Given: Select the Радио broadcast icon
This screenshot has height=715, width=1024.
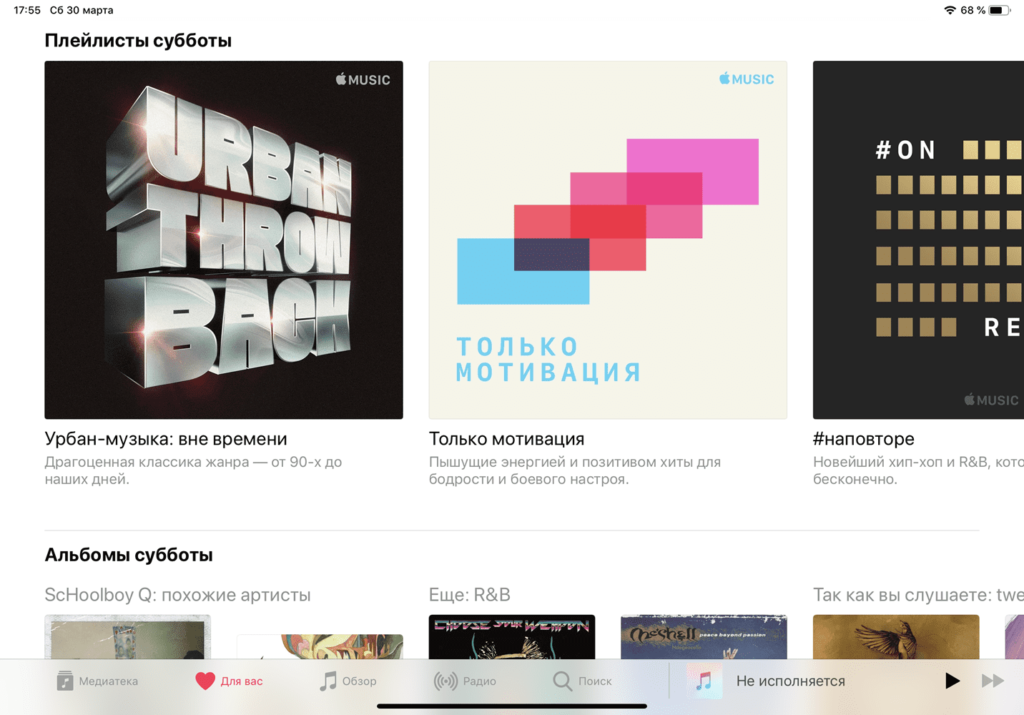Looking at the screenshot, I should pos(446,681).
